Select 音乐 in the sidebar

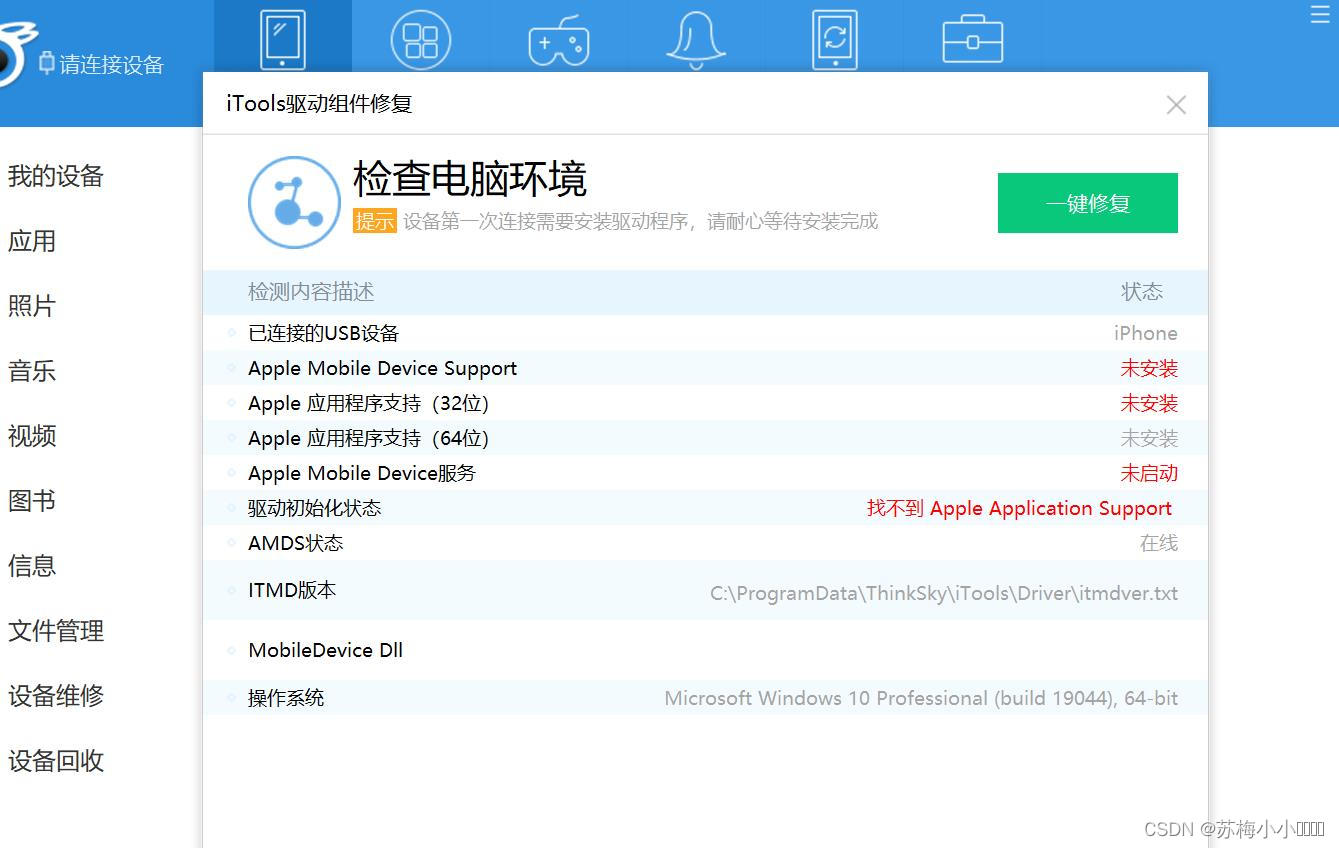coord(32,371)
